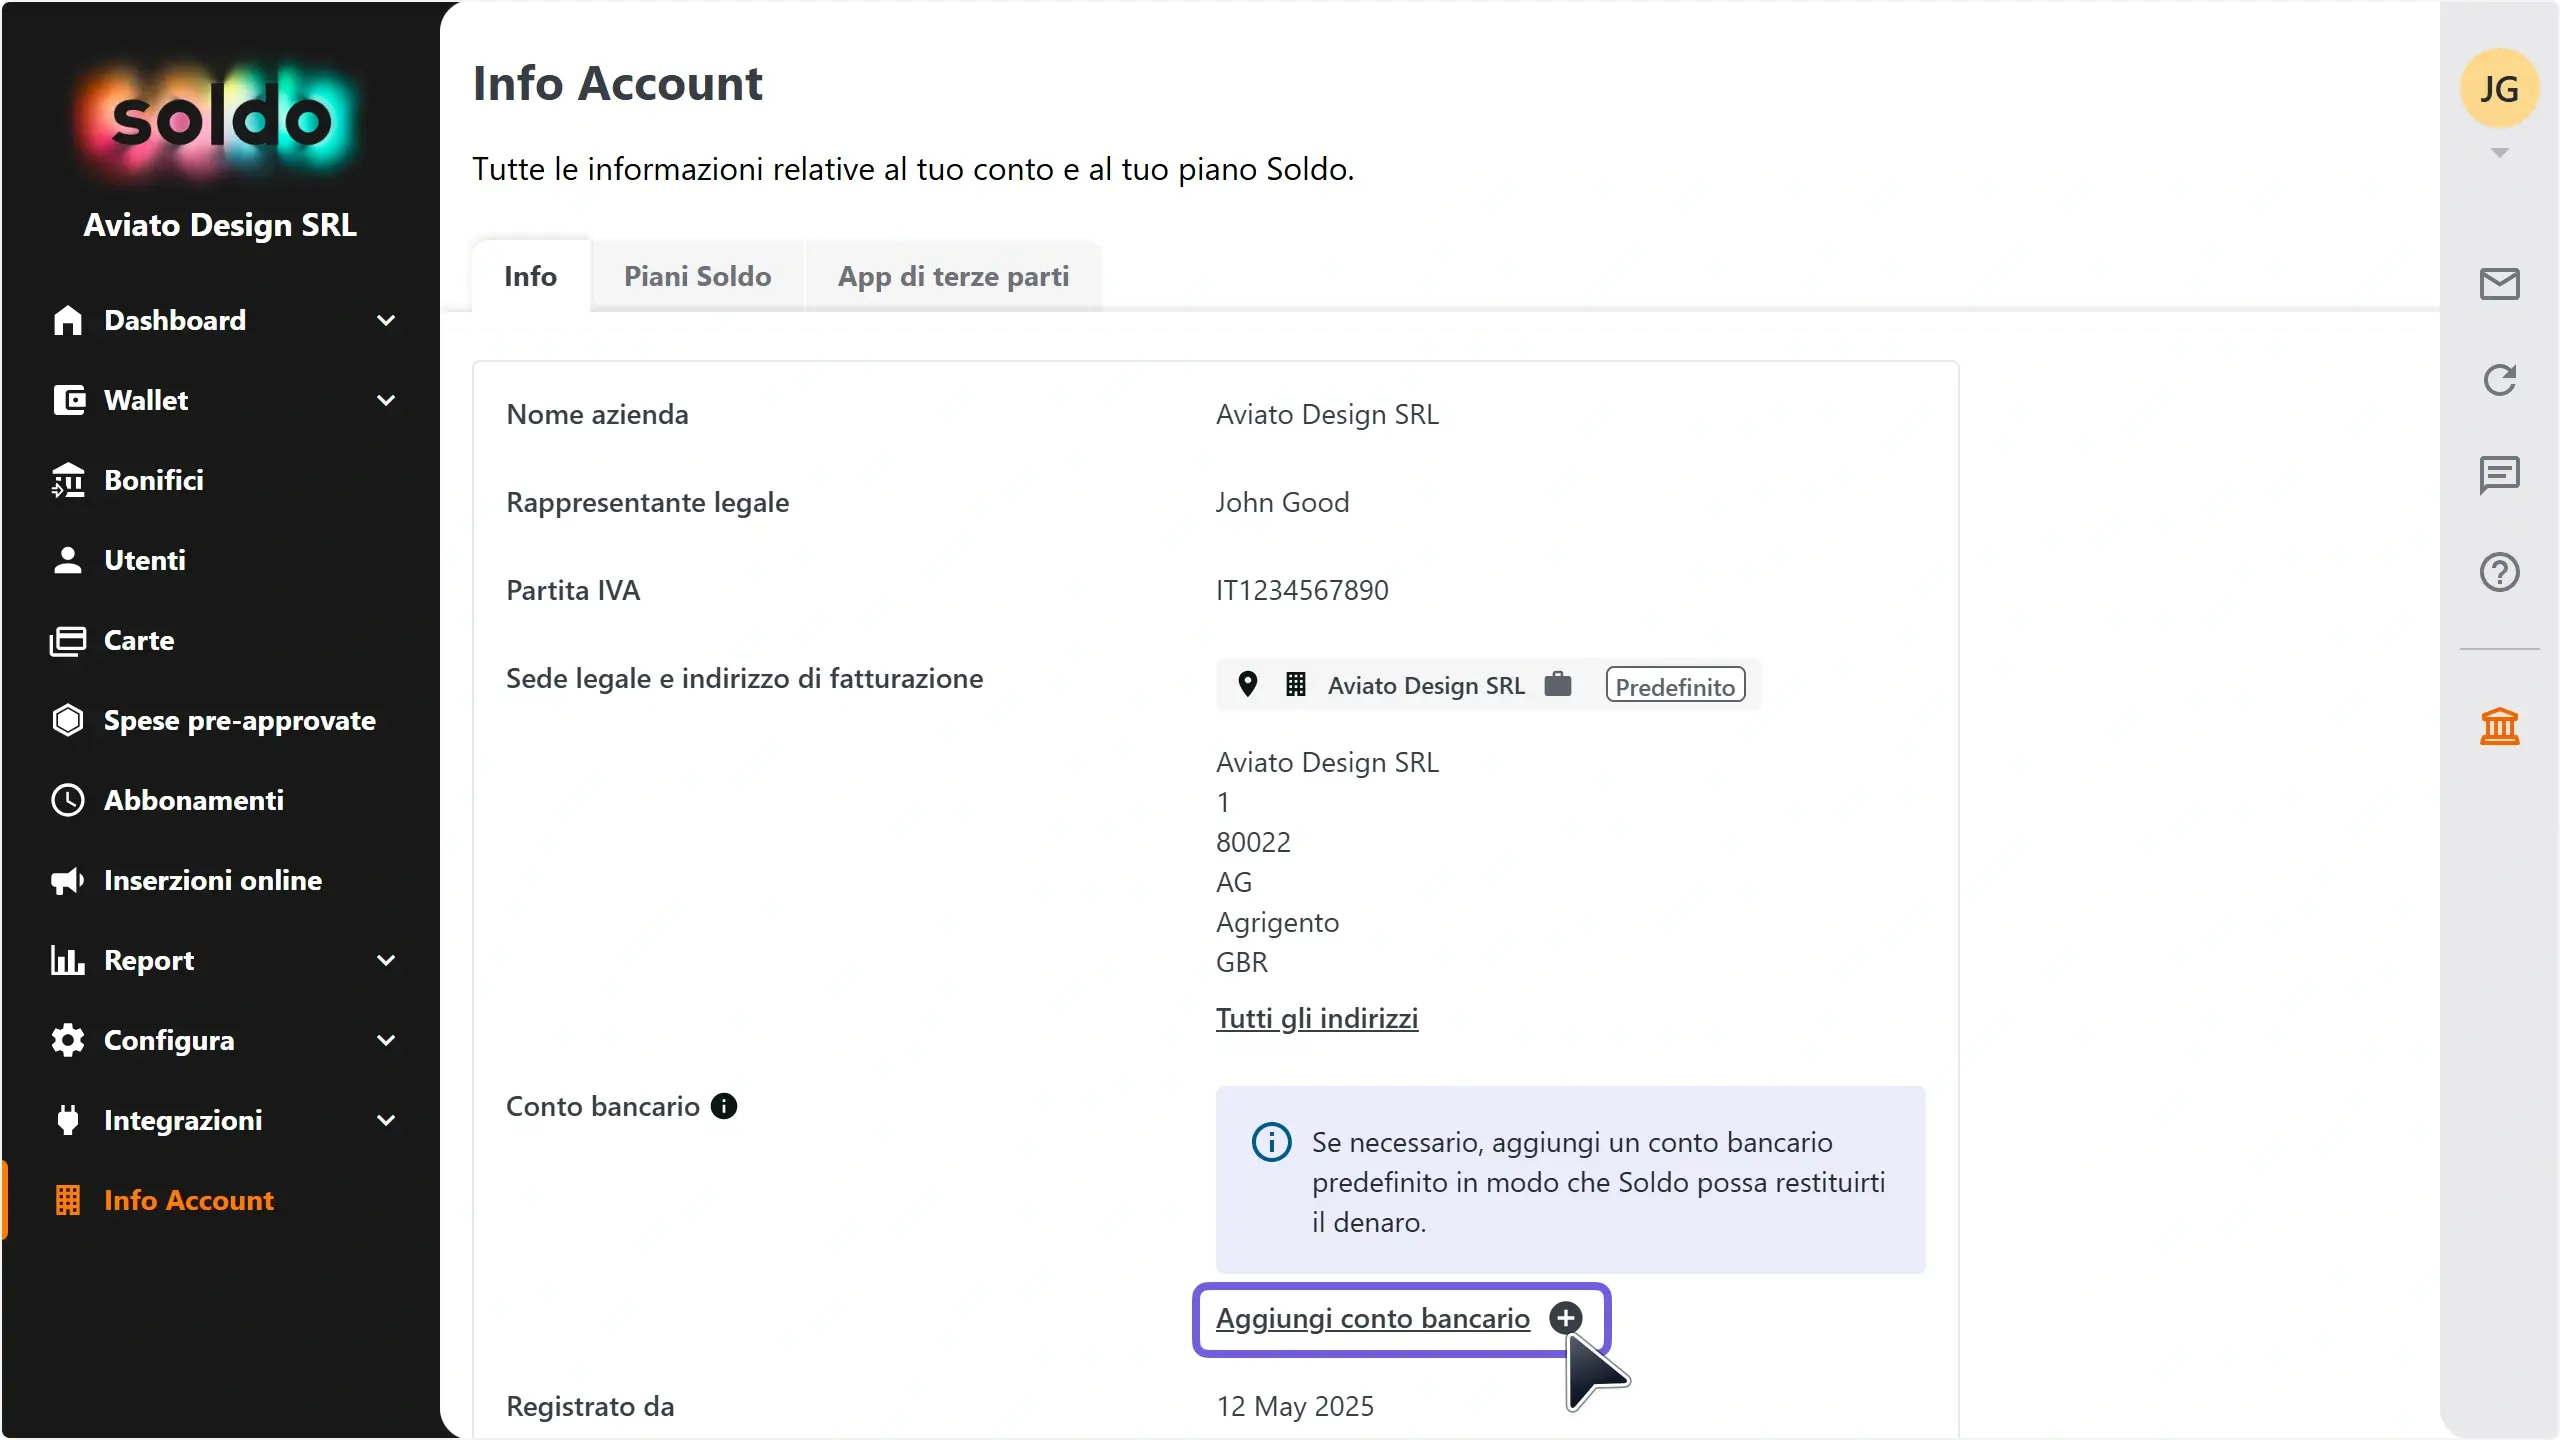Expand the Integrazioni menu chevron

pos(386,1120)
